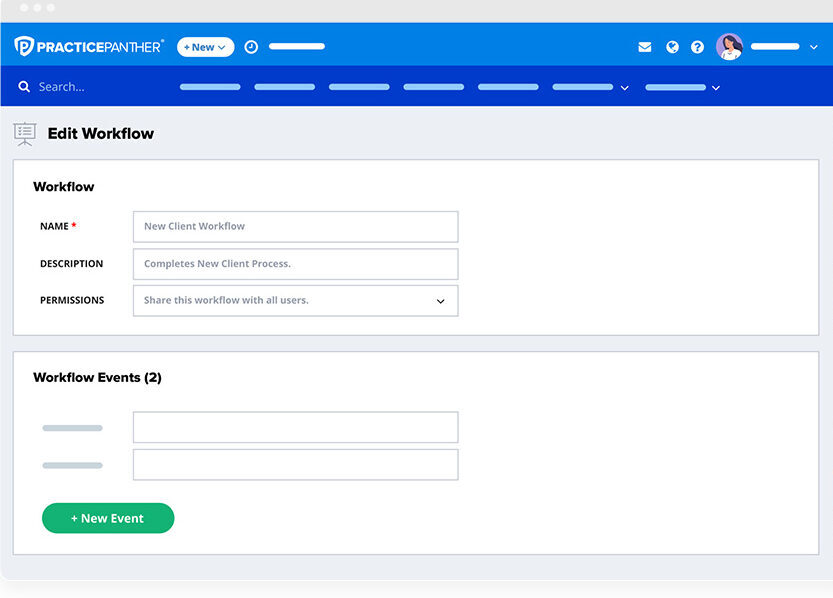Open the mail envelope icon
833x598 pixels.
(644, 46)
